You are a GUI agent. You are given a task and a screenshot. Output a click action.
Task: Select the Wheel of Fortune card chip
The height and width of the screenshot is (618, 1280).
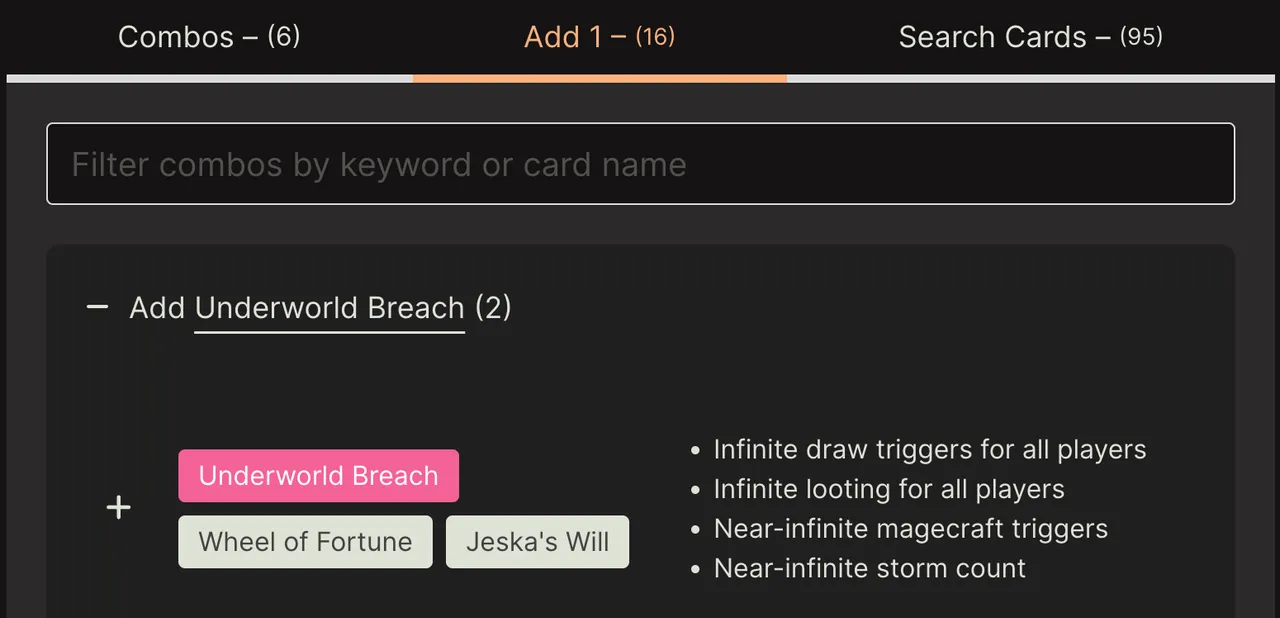click(305, 542)
